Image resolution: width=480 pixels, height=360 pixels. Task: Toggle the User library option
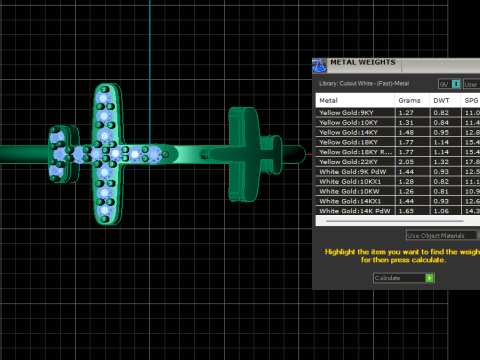(x=471, y=84)
